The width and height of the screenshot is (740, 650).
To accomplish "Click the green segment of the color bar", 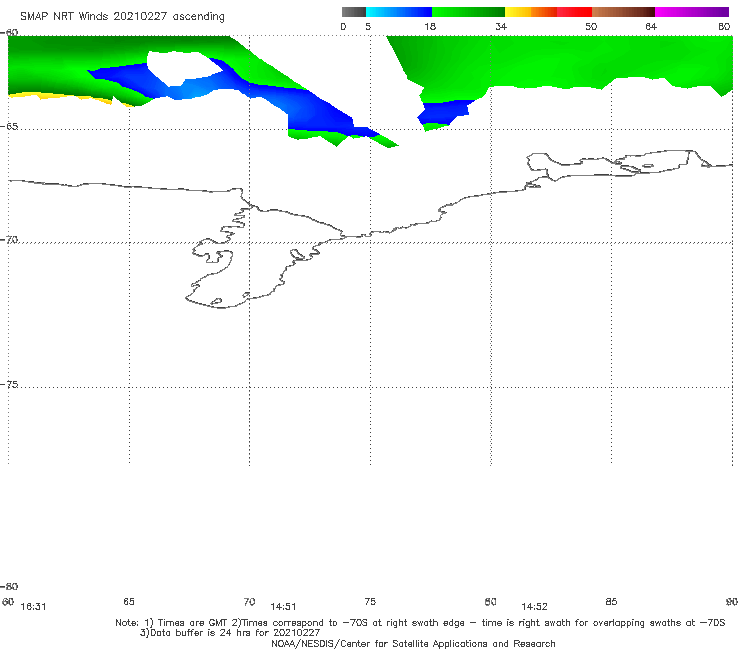I will (468, 12).
